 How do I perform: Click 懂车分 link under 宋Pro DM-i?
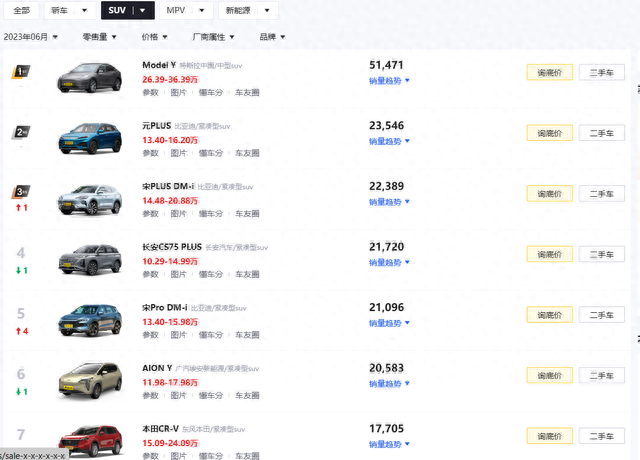pos(211,335)
